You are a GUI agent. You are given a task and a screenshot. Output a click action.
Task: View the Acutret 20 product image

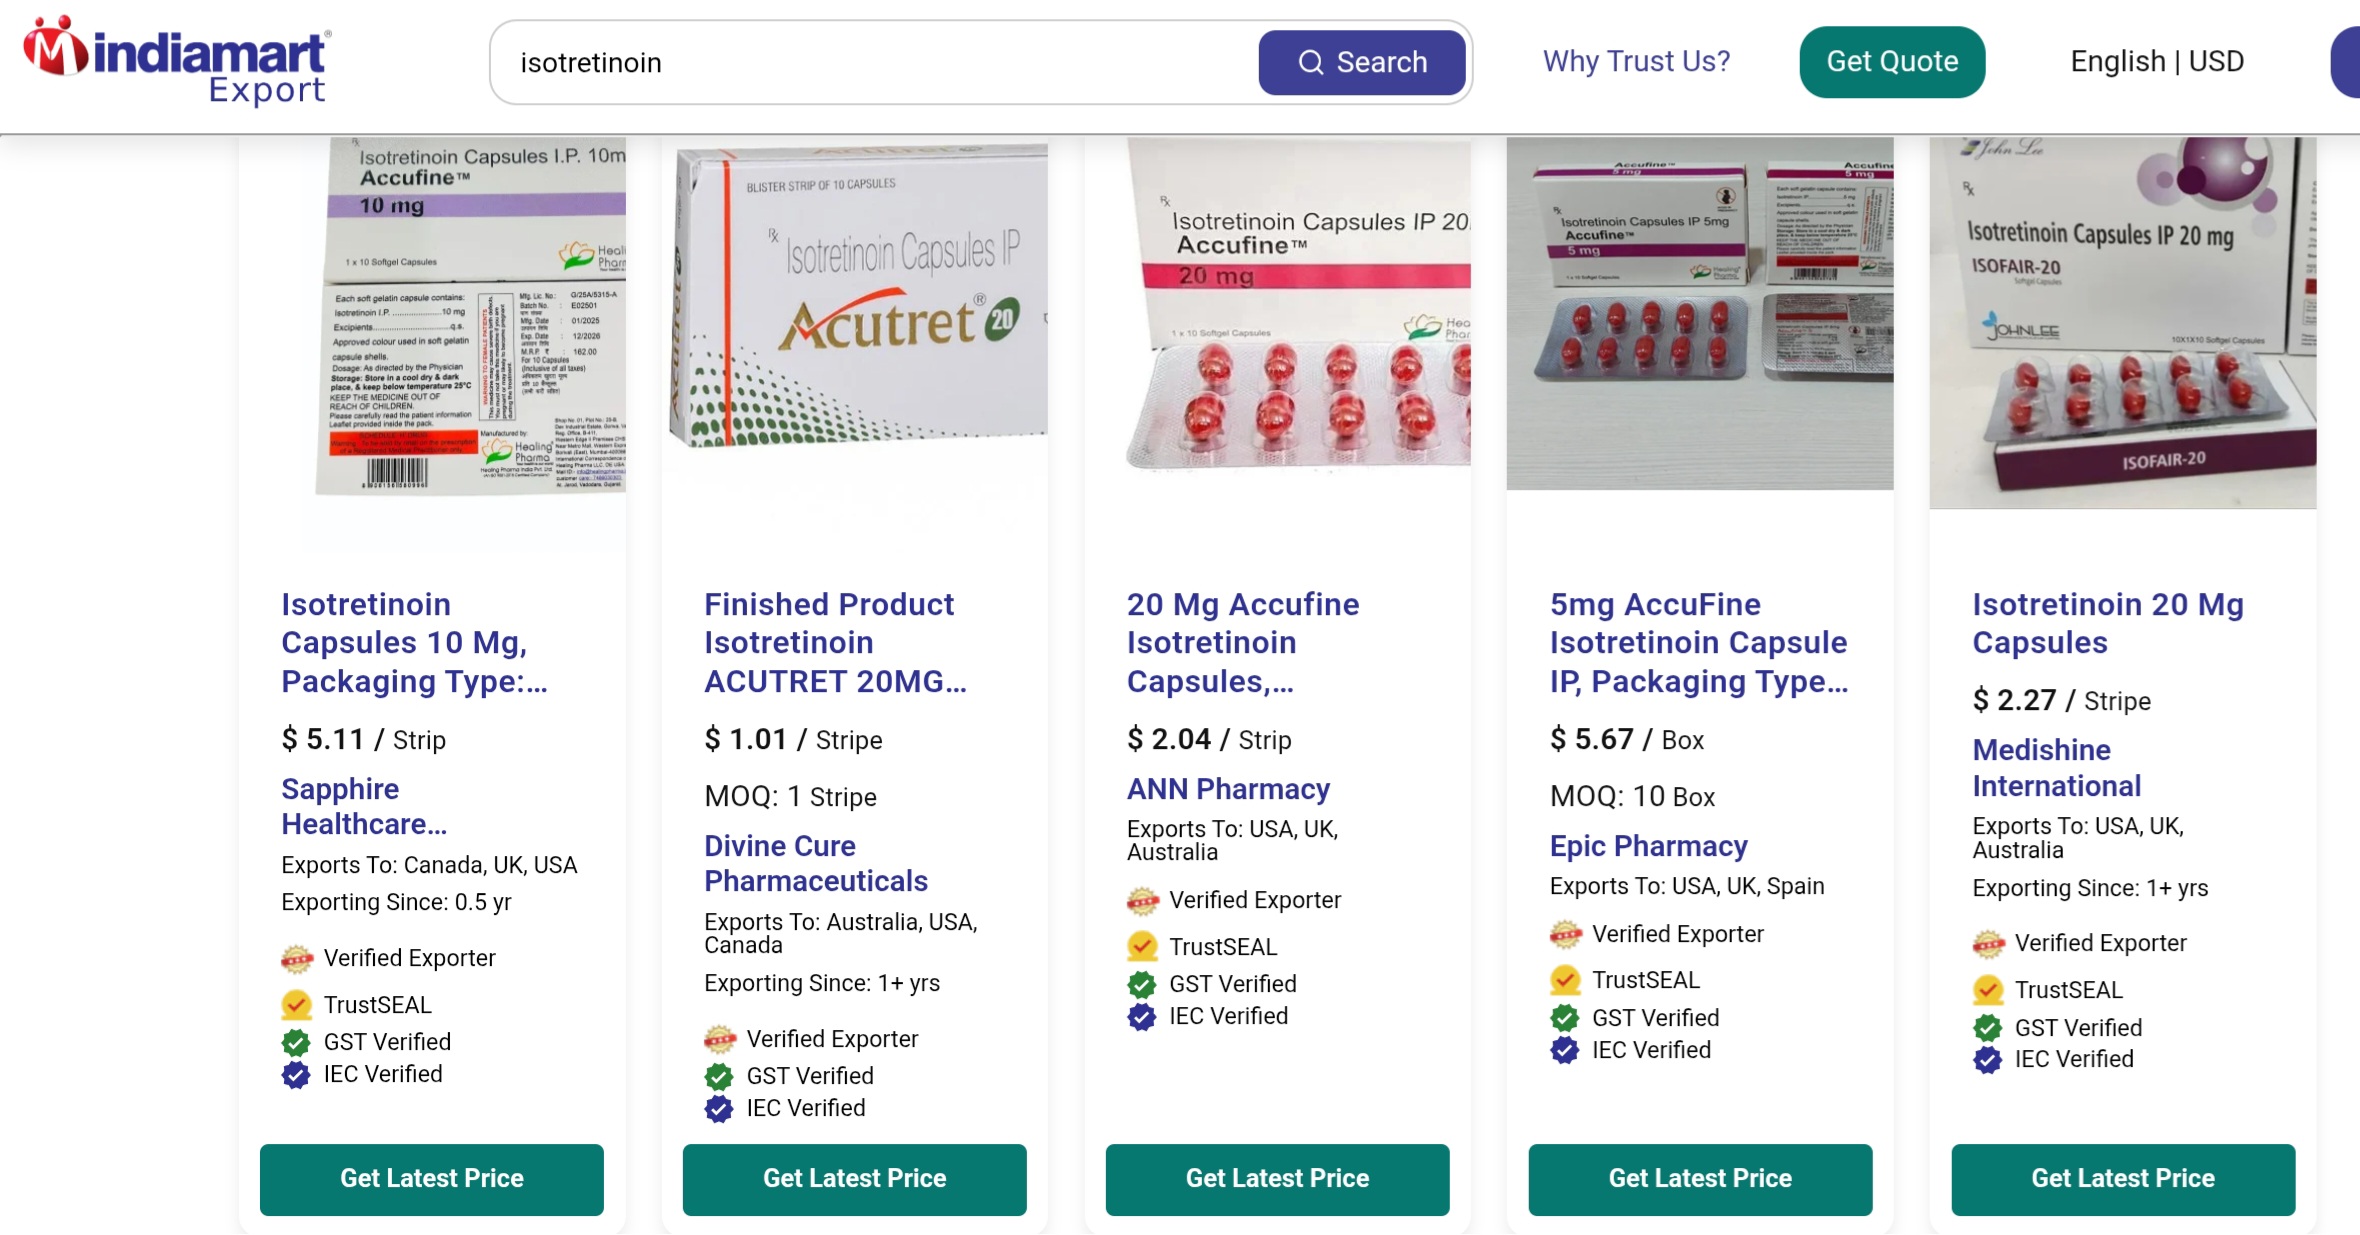coord(856,300)
